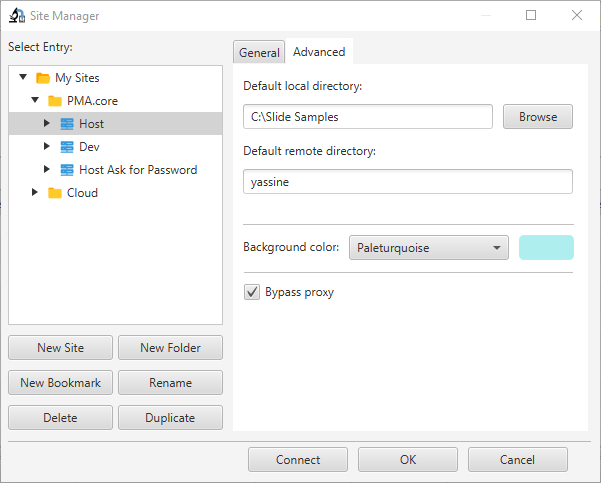Image resolution: width=601 pixels, height=483 pixels.
Task: Click the Host server icon
Action: pos(67,124)
